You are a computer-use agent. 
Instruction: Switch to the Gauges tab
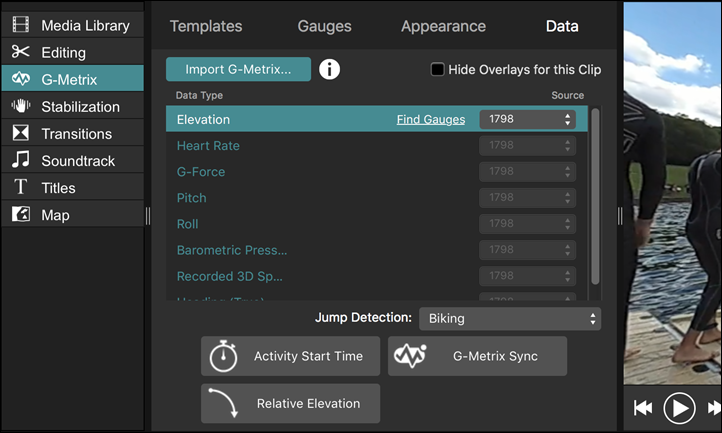point(324,26)
